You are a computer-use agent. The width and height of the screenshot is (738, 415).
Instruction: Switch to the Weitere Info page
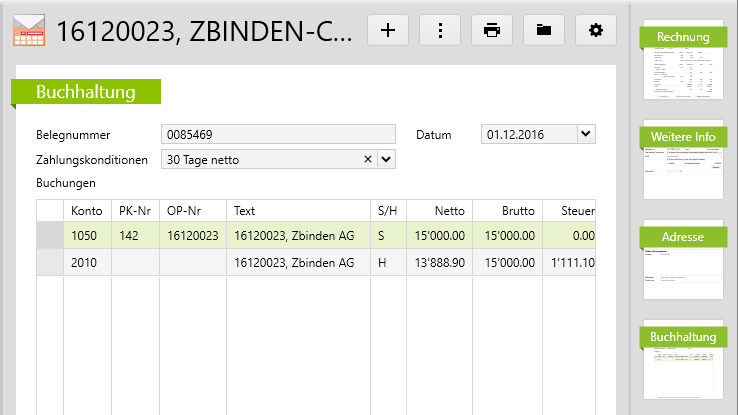tap(683, 159)
